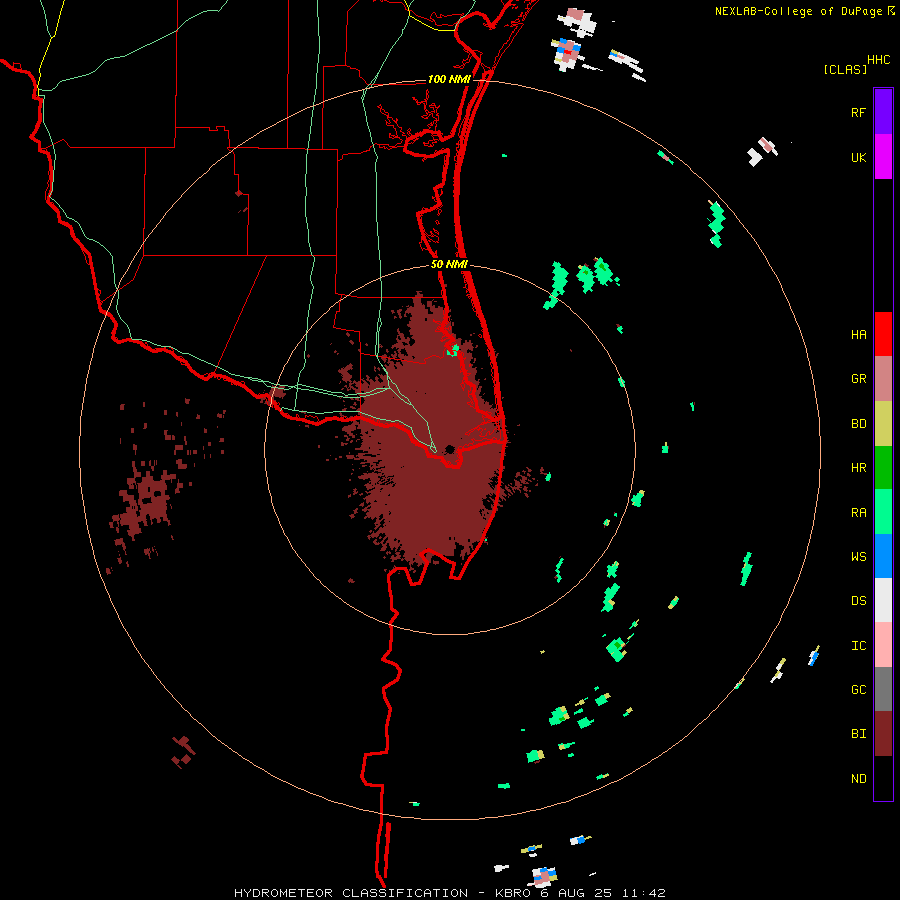Image resolution: width=900 pixels, height=900 pixels.
Task: Click the BD legend label
Action: tap(858, 424)
